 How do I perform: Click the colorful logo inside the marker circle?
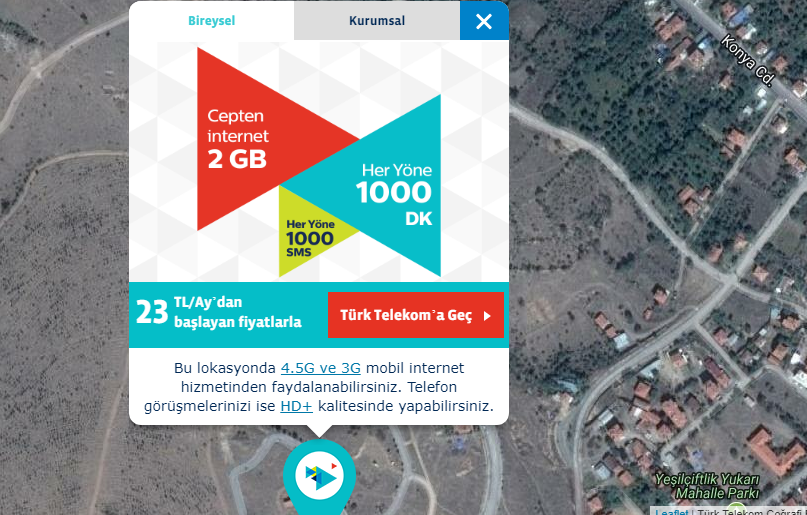click(319, 476)
